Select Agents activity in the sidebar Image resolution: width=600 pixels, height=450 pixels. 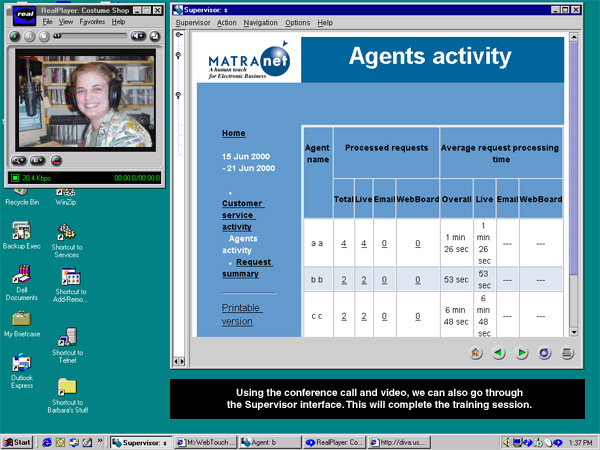[x=240, y=245]
